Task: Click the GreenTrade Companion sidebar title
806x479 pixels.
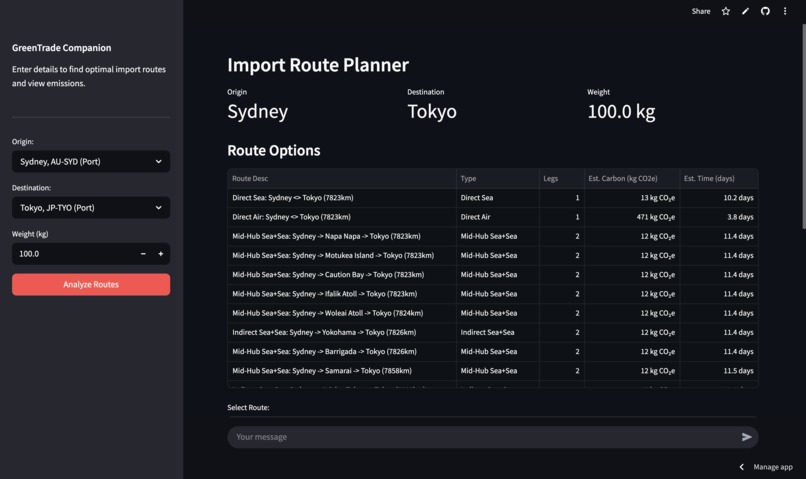Action: (x=62, y=48)
